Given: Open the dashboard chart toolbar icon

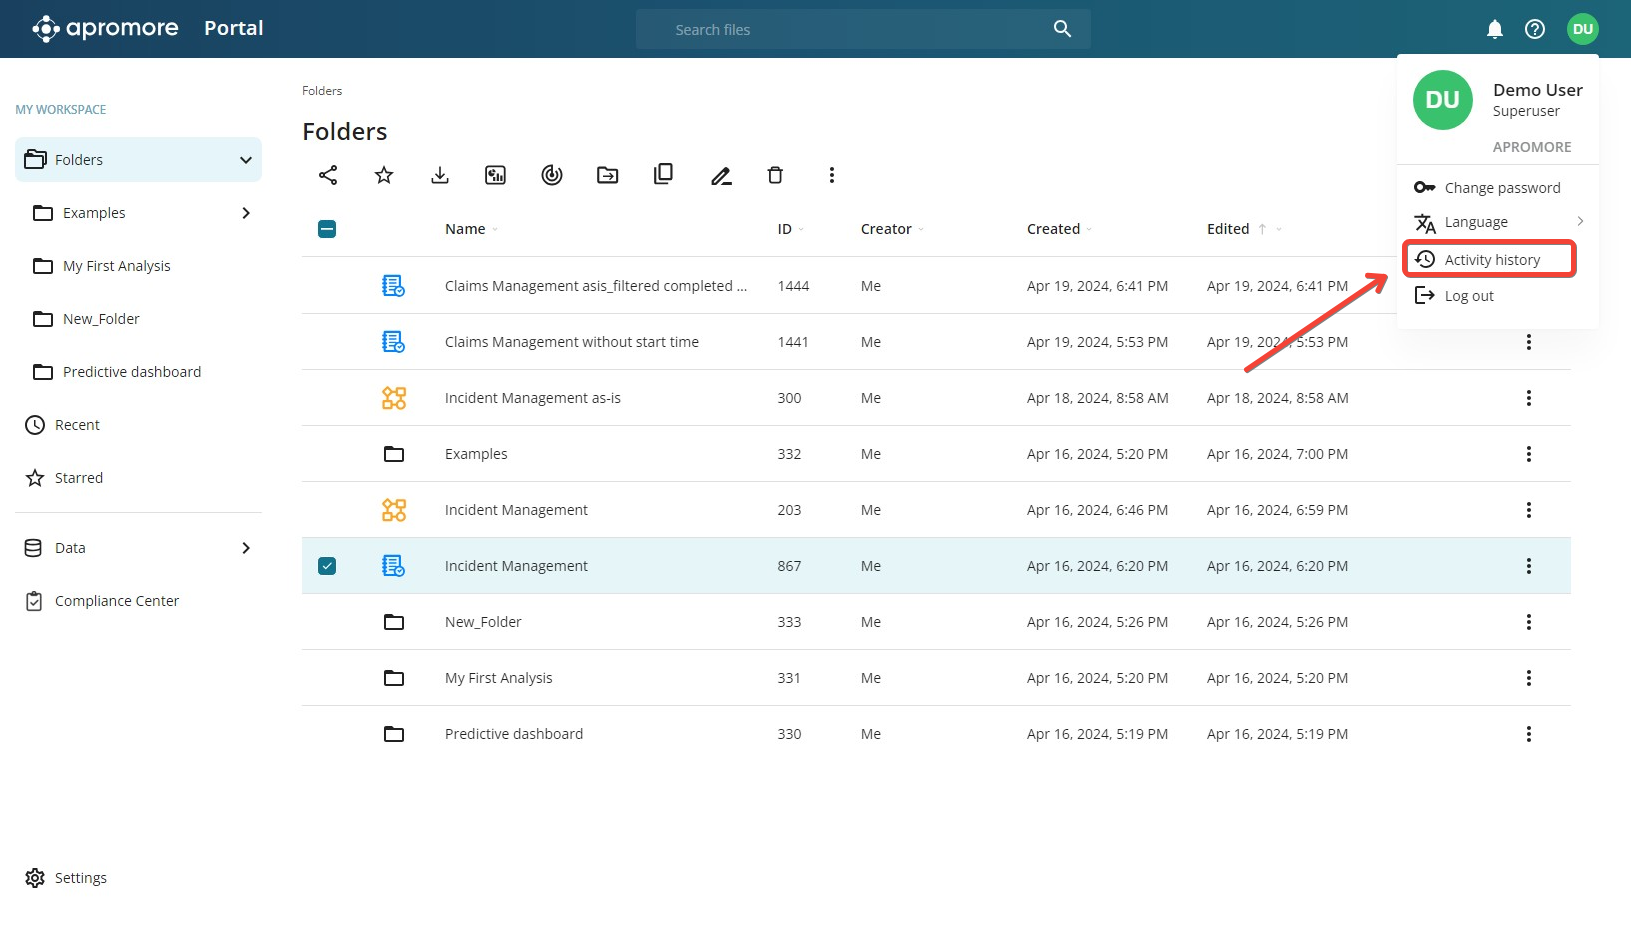Looking at the screenshot, I should click(496, 175).
